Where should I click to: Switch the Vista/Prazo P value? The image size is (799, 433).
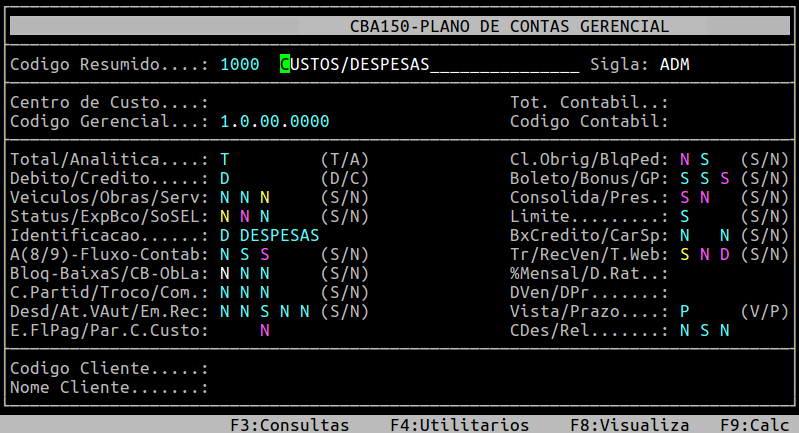pos(685,311)
